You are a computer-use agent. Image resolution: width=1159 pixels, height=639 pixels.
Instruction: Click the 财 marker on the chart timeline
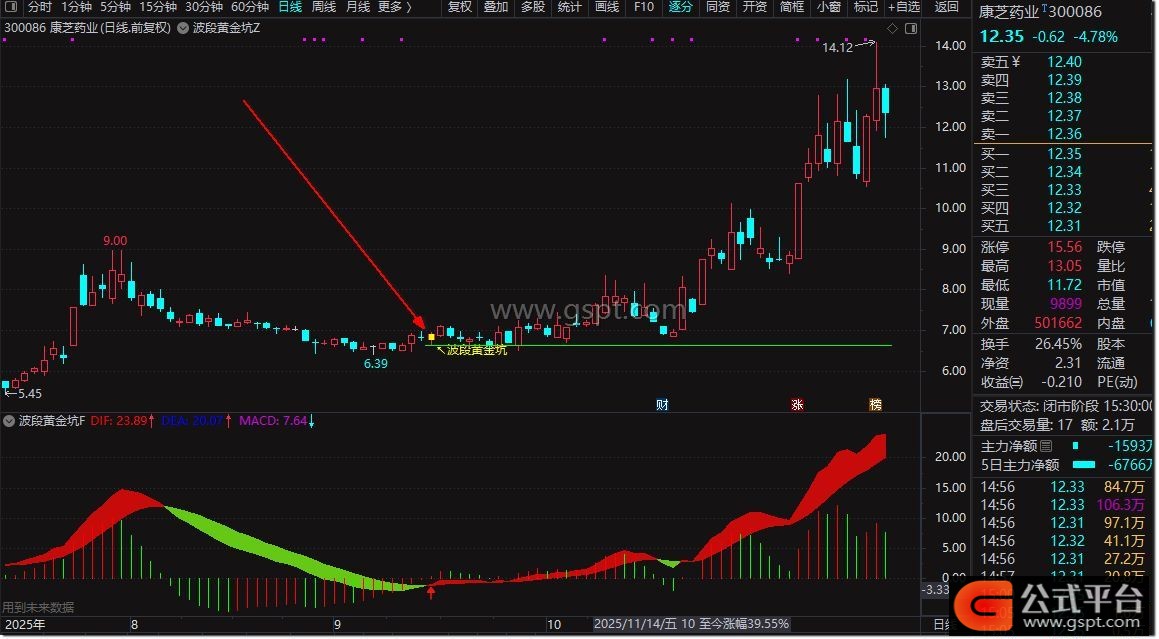point(662,405)
